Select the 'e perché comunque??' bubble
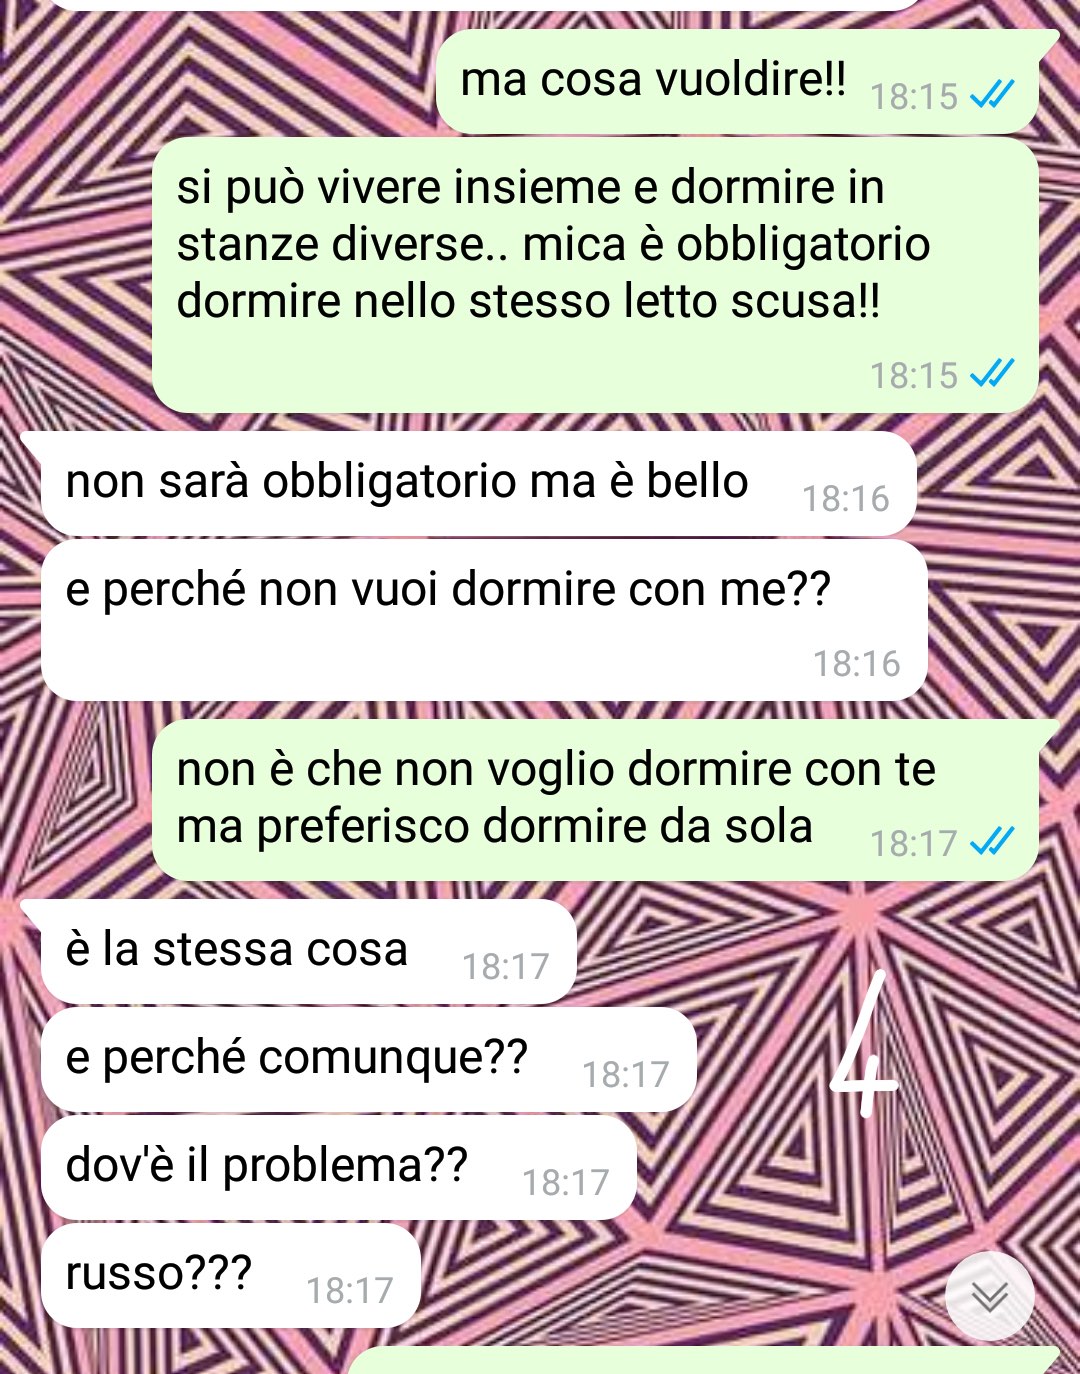Screen dimensions: 1080x1374 click(x=368, y=1060)
